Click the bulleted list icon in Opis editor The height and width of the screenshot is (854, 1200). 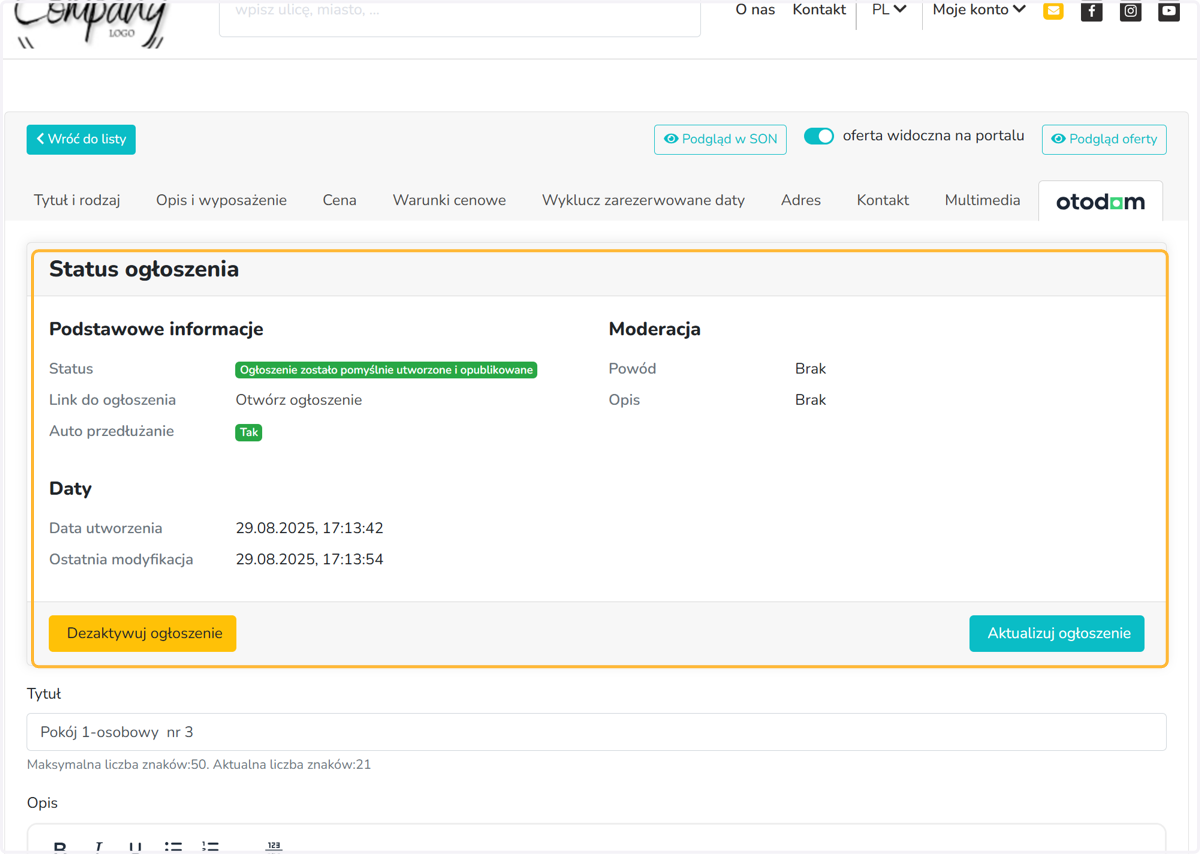click(x=173, y=846)
